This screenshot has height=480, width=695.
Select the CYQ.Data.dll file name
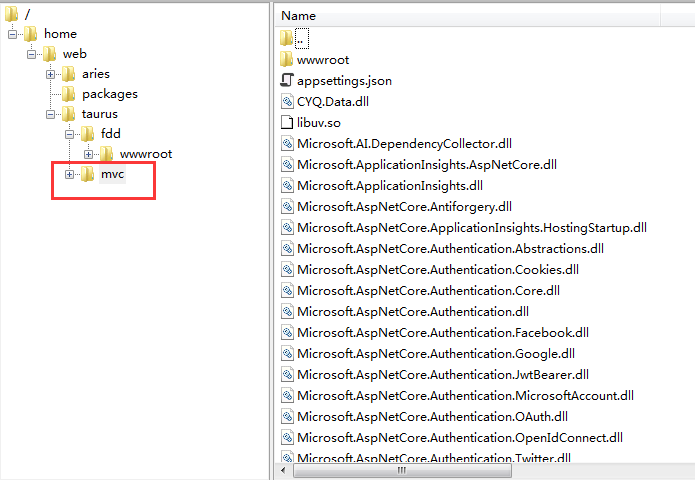333,102
